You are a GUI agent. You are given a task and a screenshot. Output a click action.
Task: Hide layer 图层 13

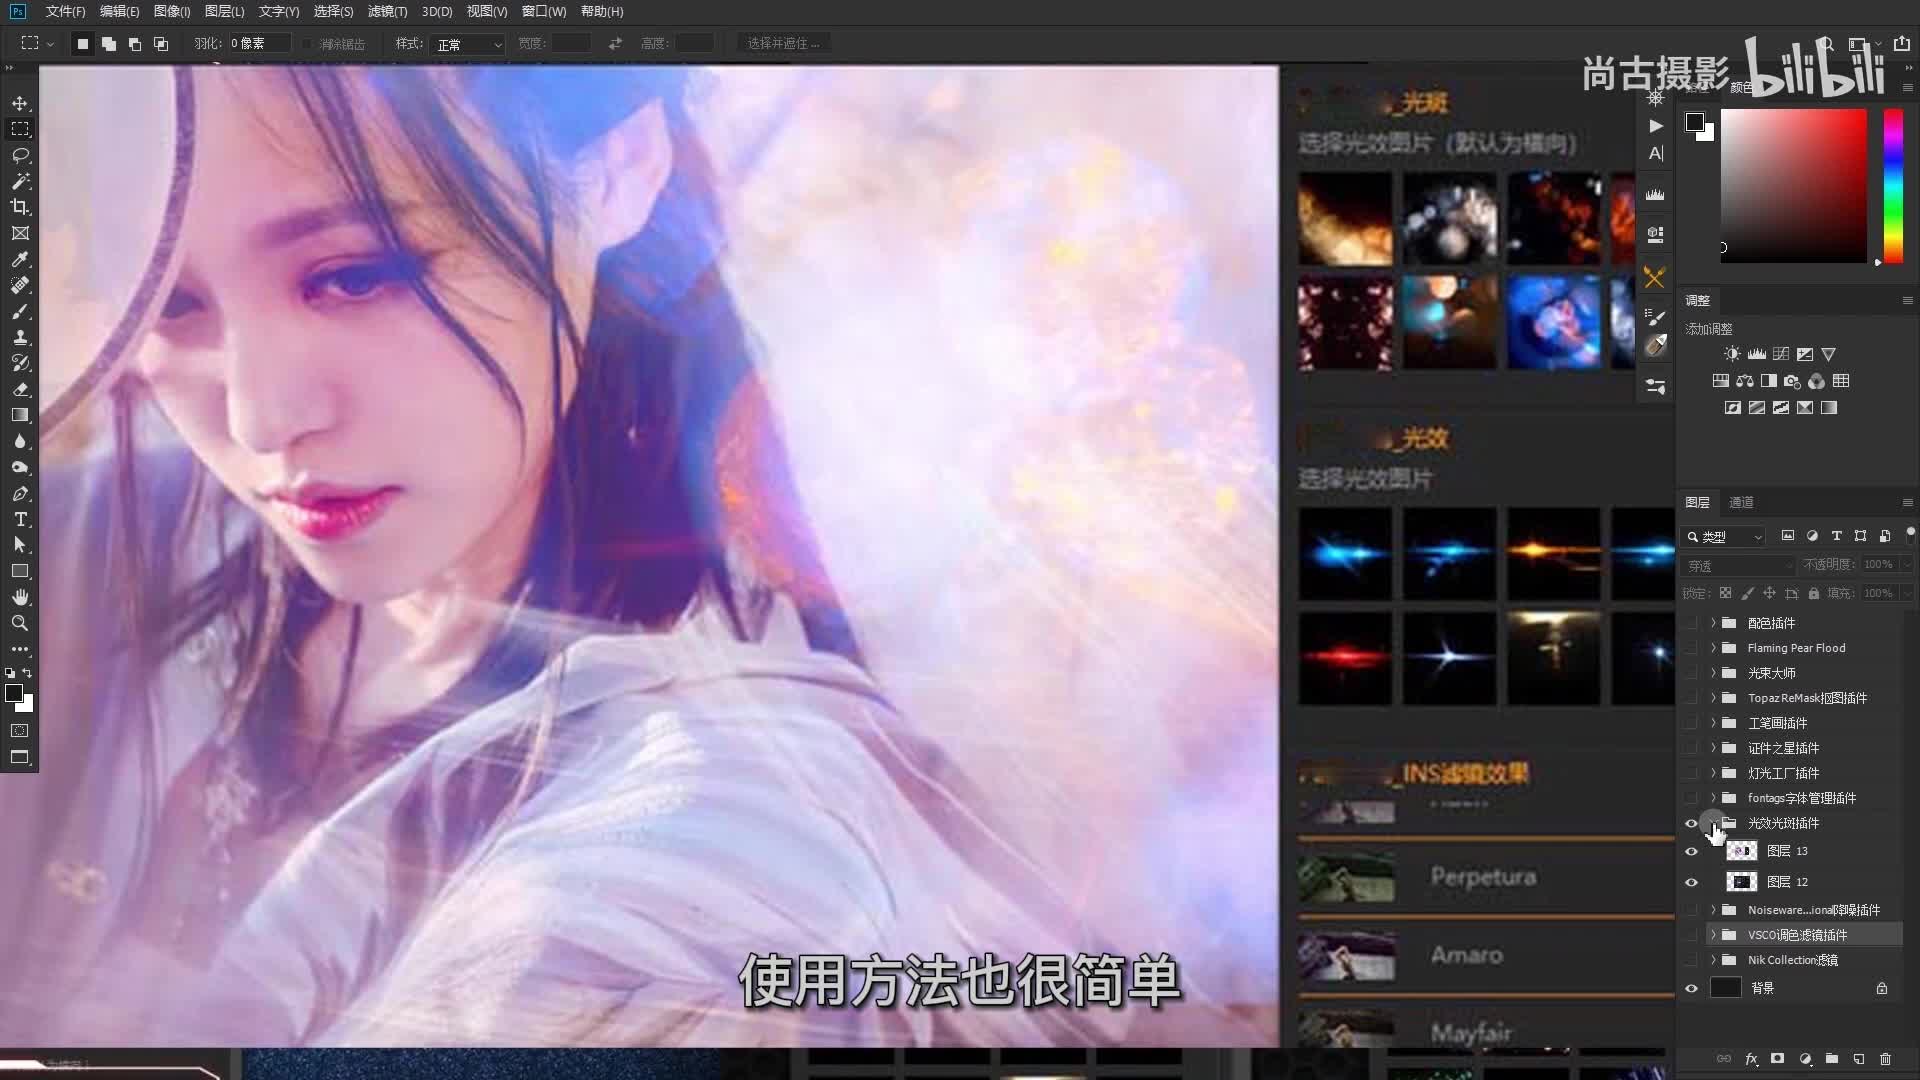(x=1691, y=851)
